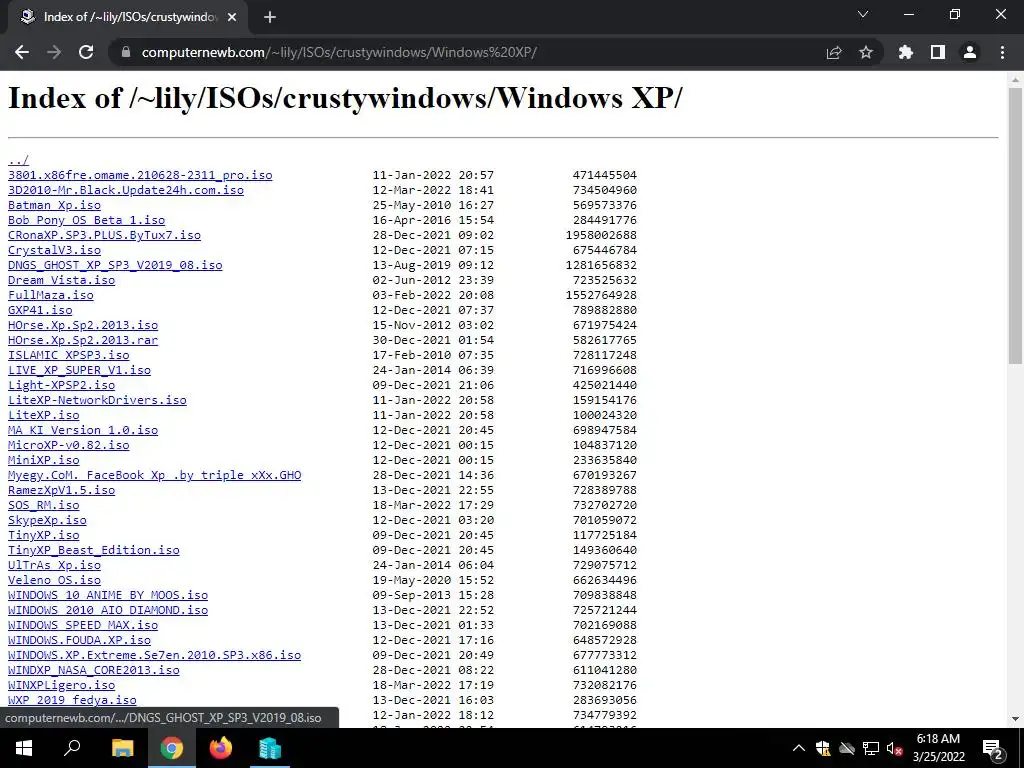1024x768 pixels.
Task: Launch Firefox from the taskbar
Action: 221,748
